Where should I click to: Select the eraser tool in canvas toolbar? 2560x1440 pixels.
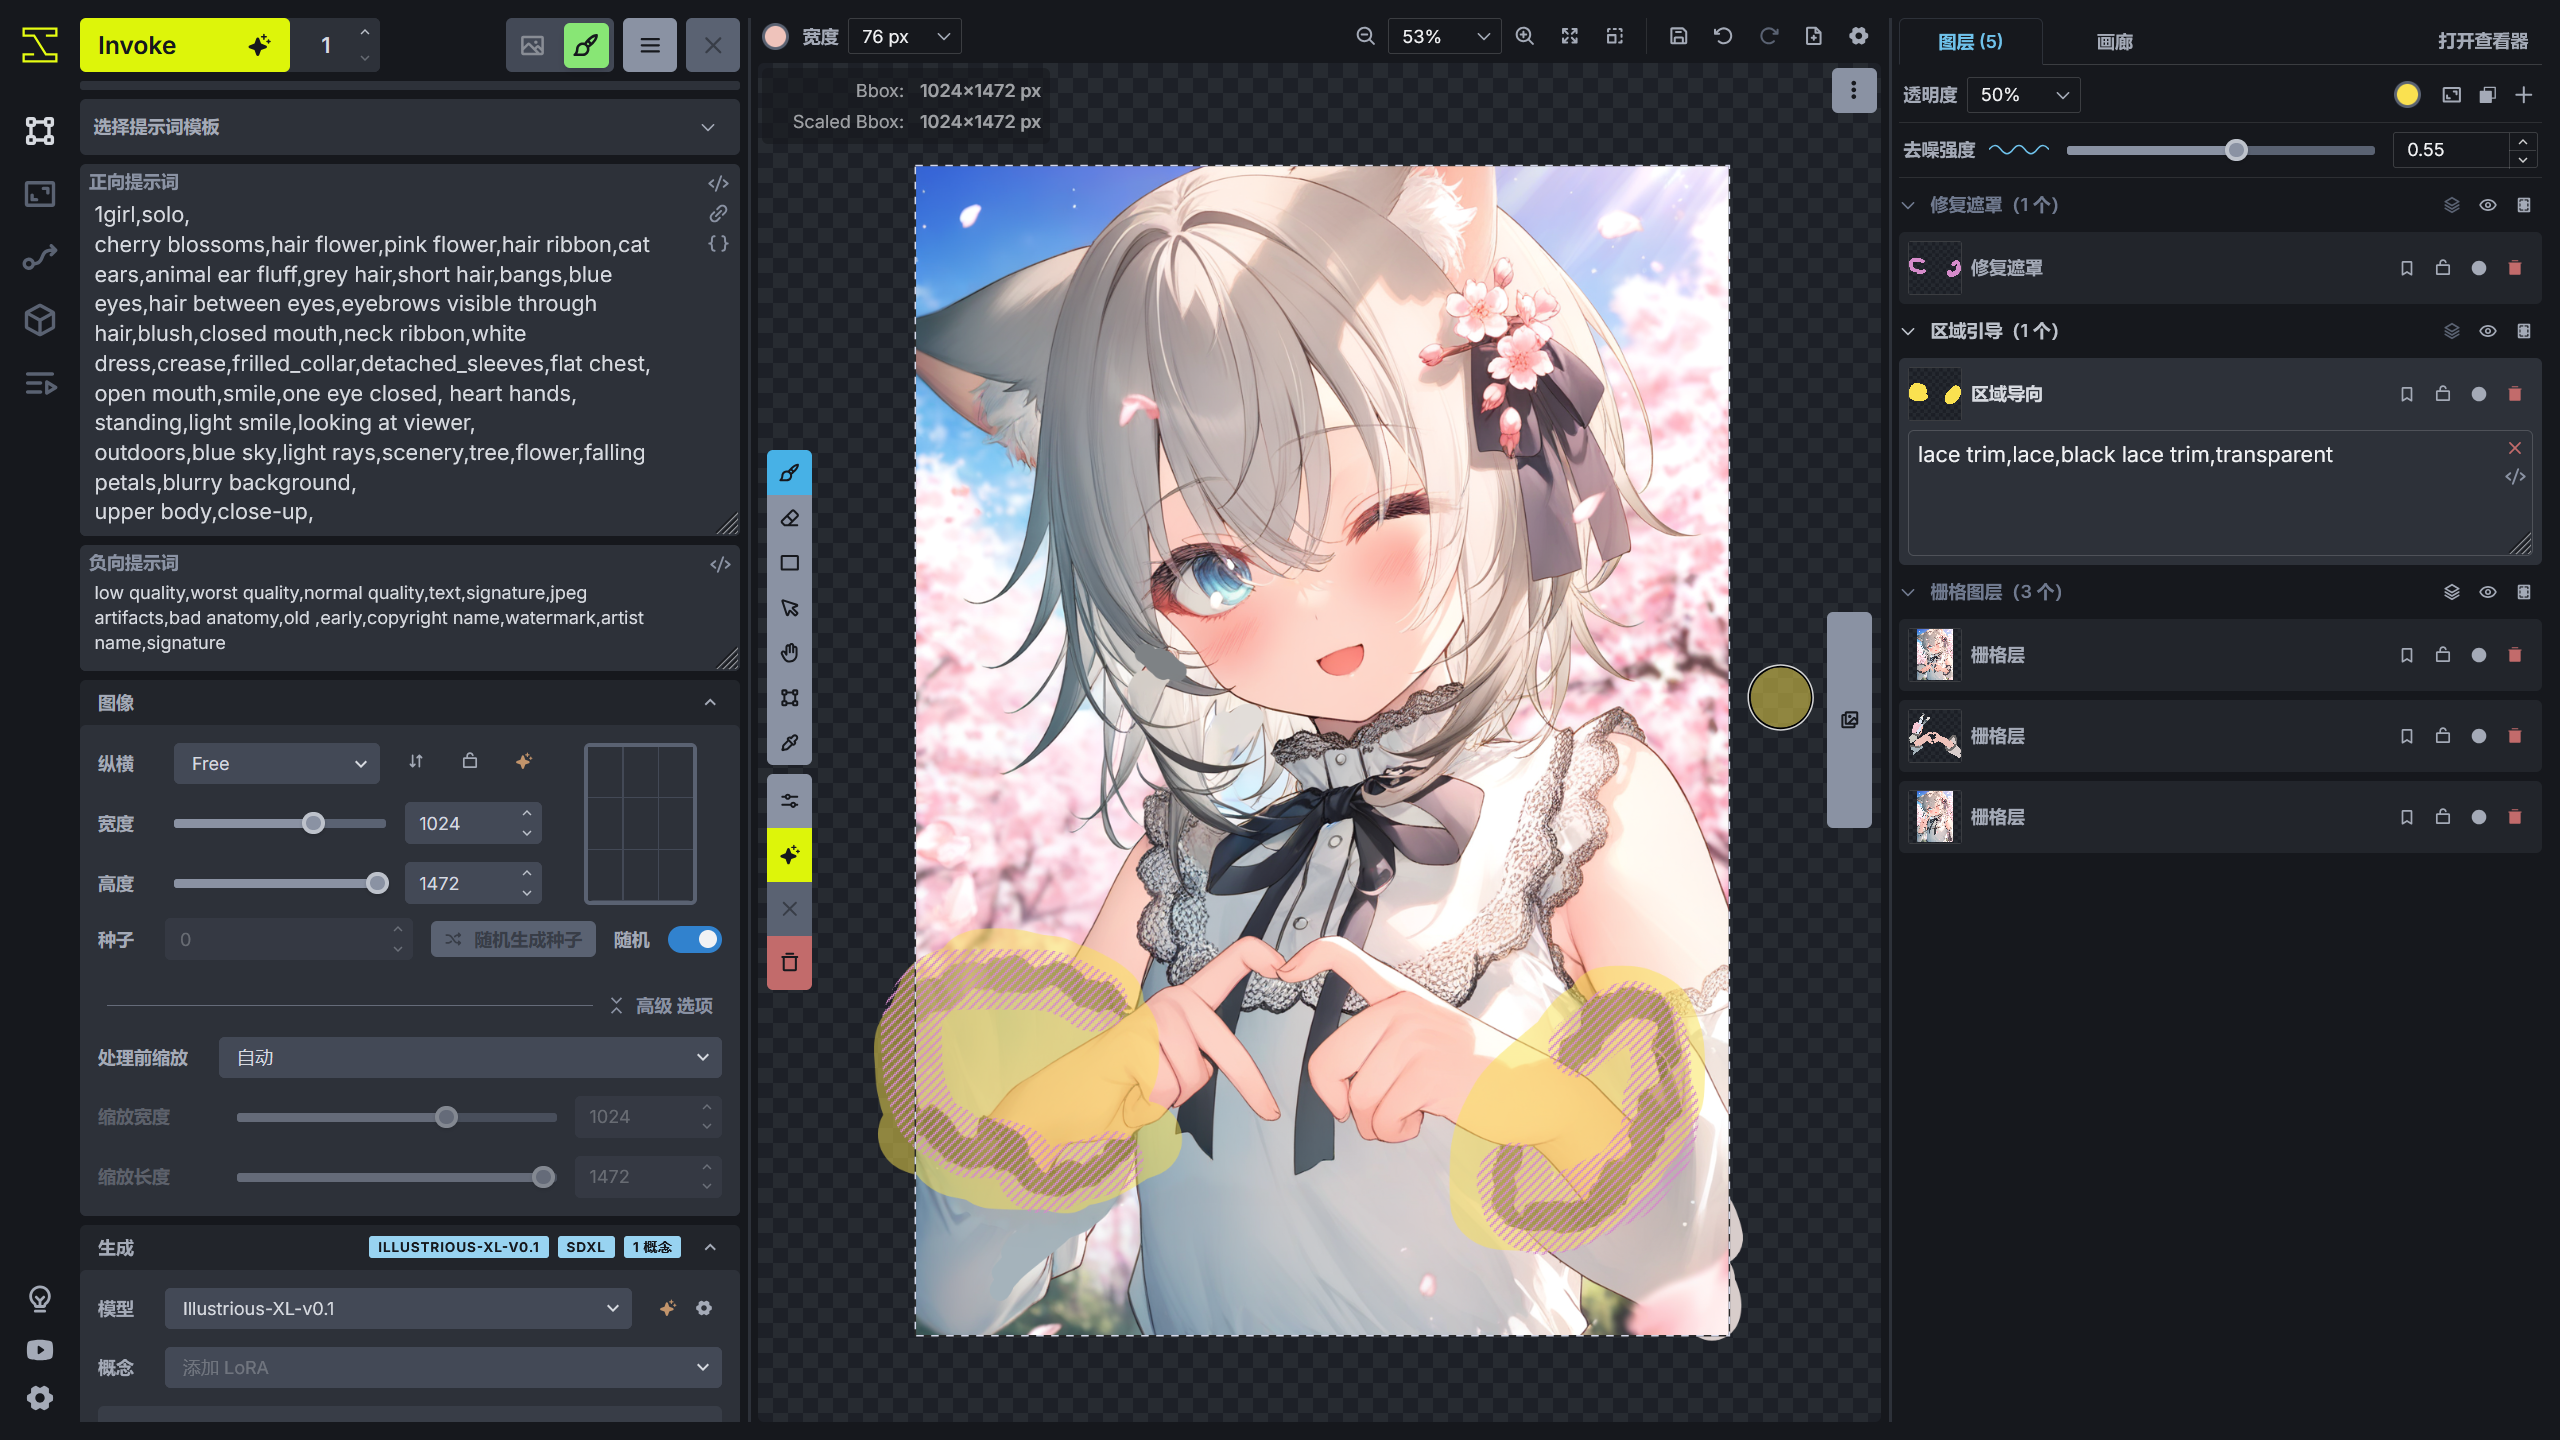coord(789,518)
